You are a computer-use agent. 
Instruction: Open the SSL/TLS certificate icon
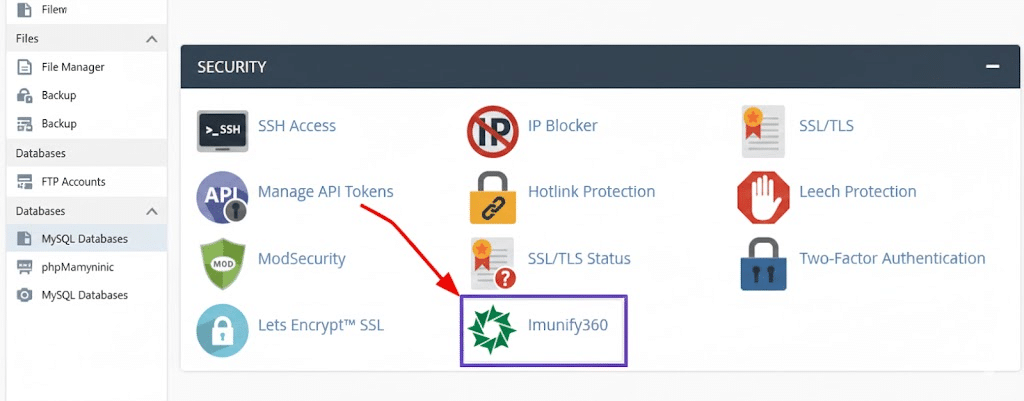pyautogui.click(x=763, y=131)
